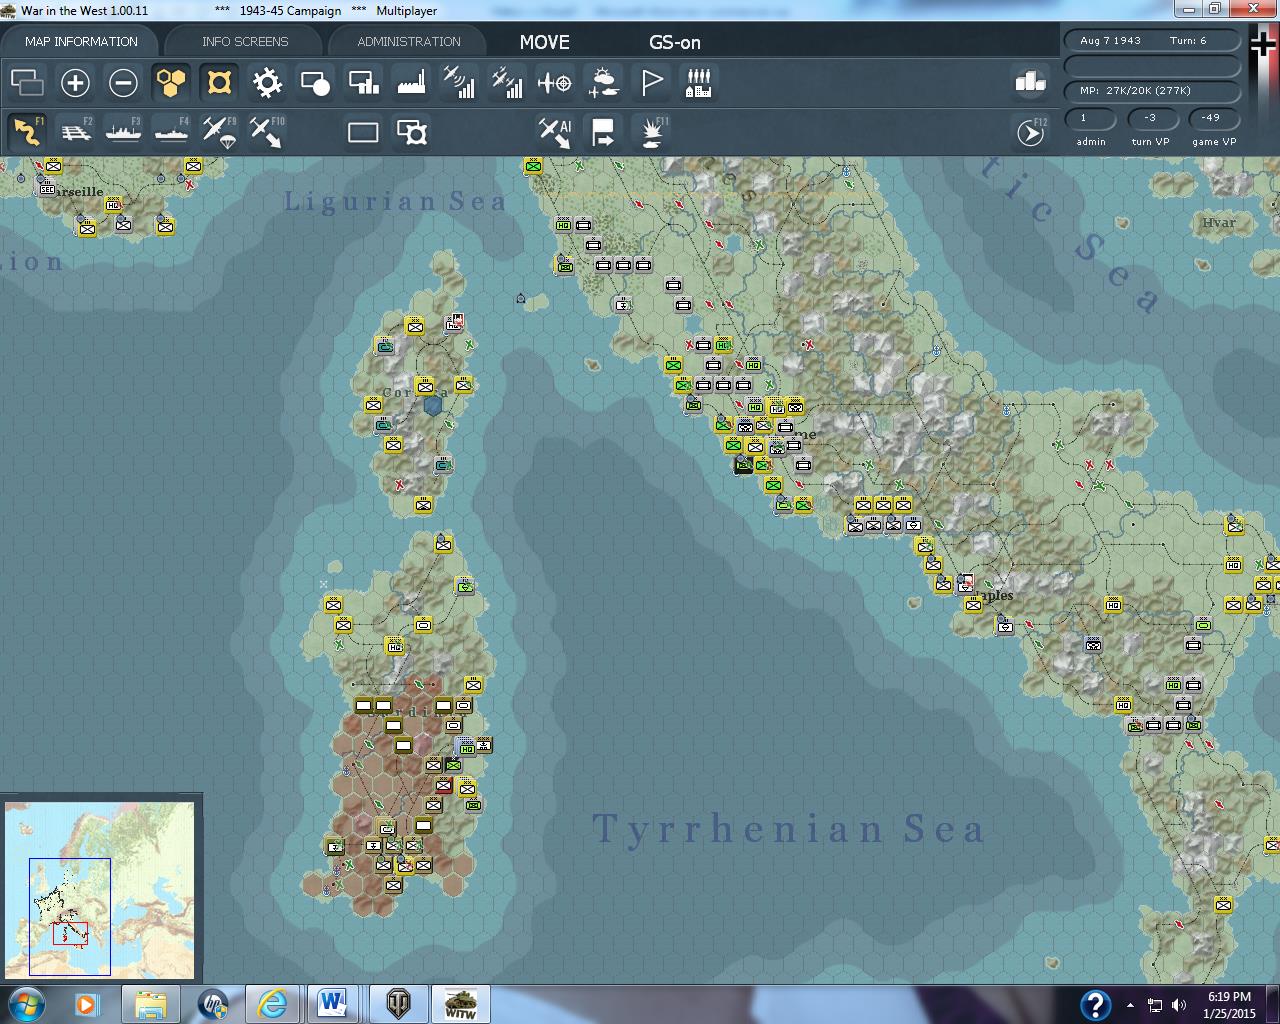Click the GS-on status label
This screenshot has height=1024, width=1280.
click(x=675, y=42)
